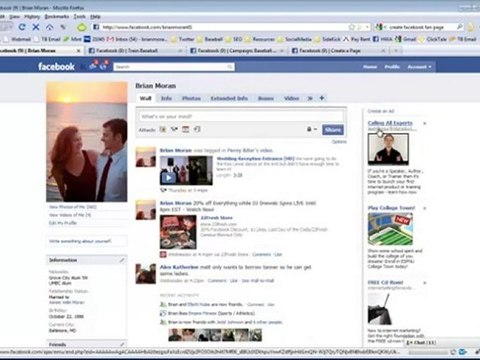Click the Firefox reload button
The image size is (480, 360).
pyautogui.click(x=22, y=27)
